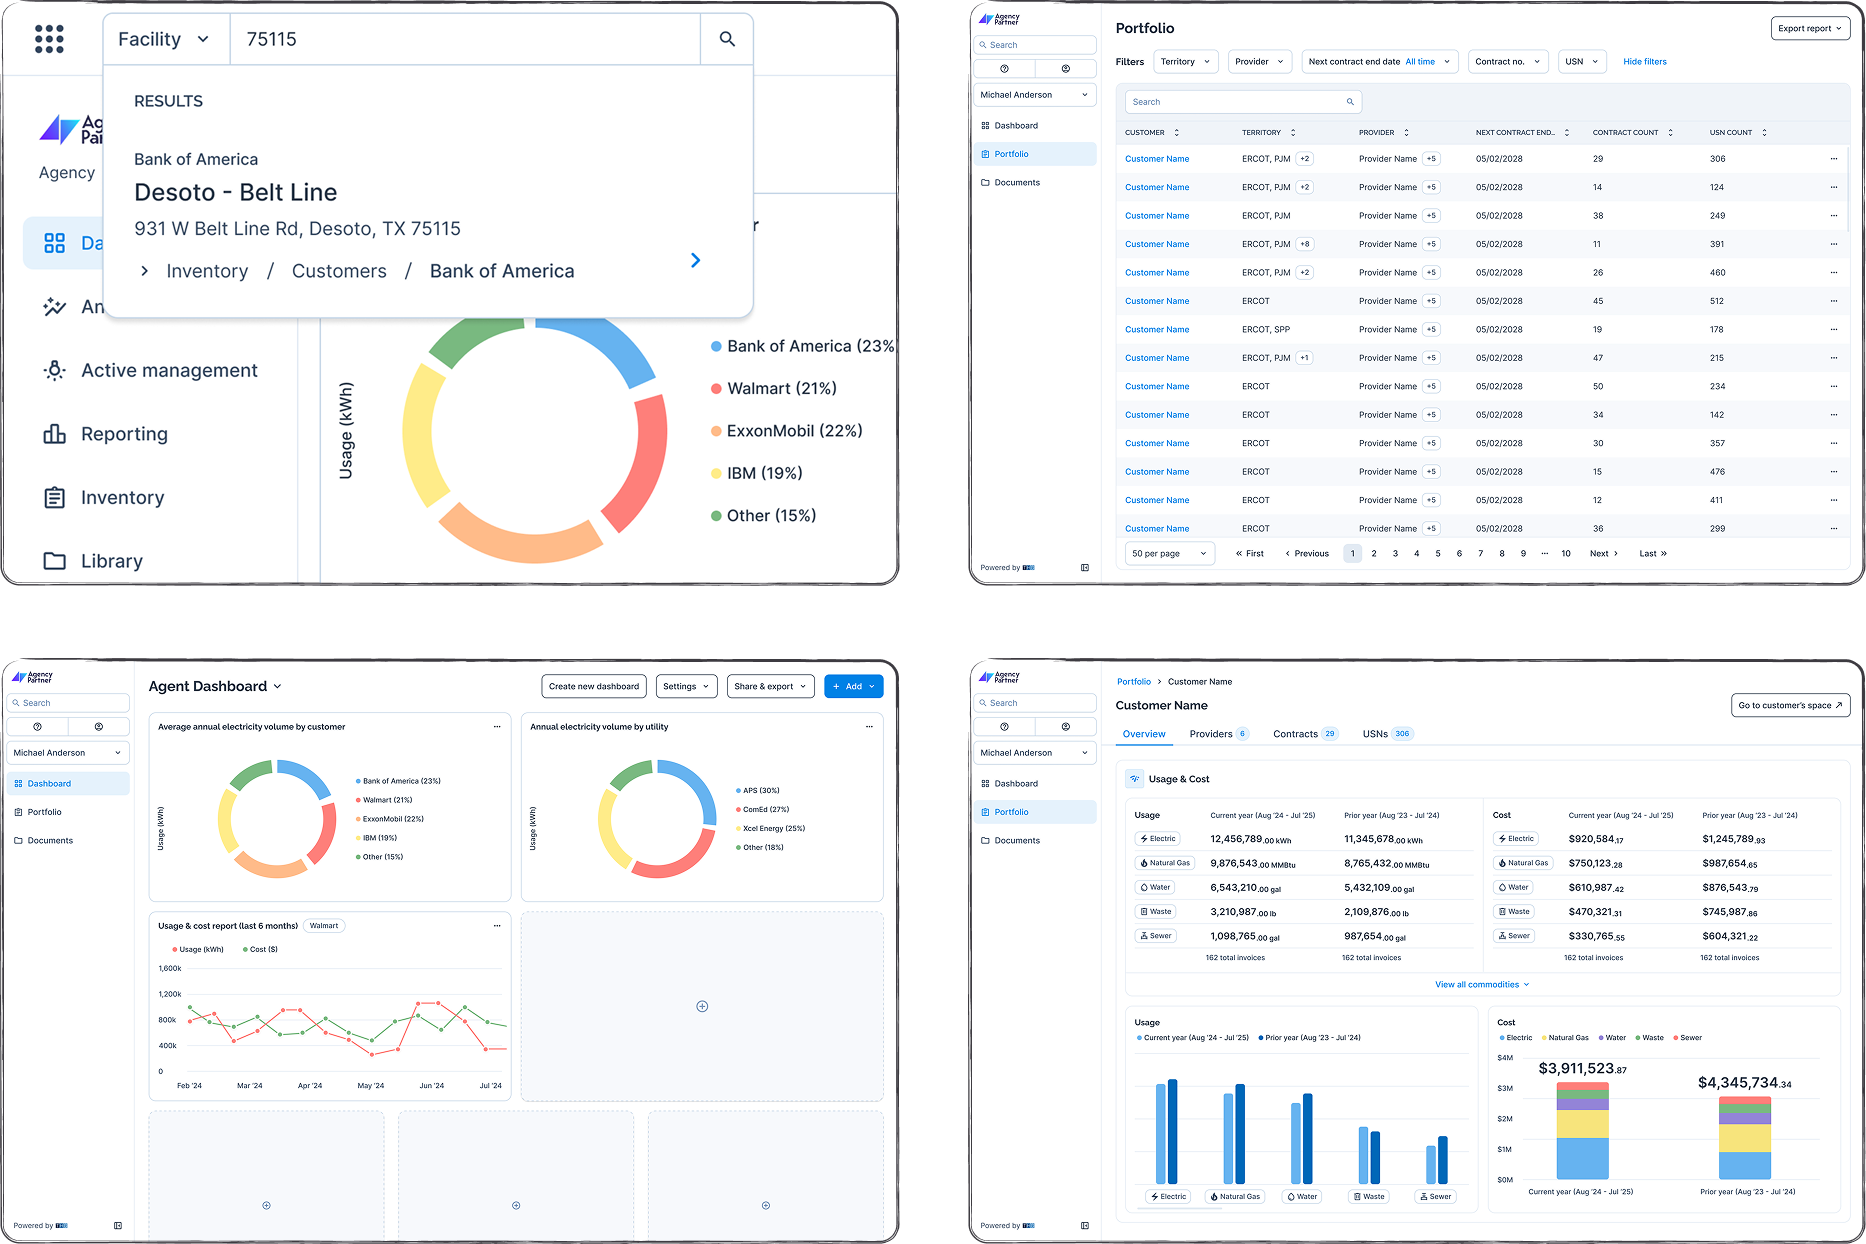Open the three-dot menu for the row with USN count 124
Image resolution: width=1866 pixels, height=1244 pixels.
tap(1834, 187)
